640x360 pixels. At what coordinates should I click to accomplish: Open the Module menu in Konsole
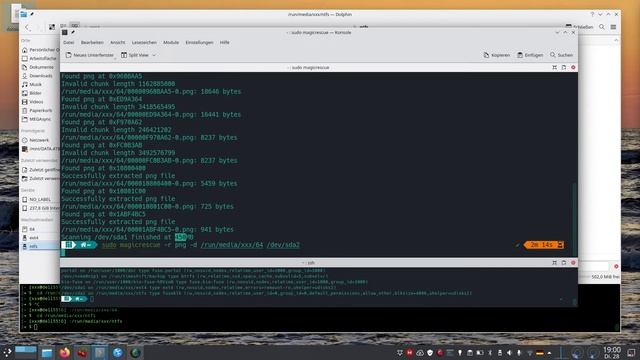171,42
